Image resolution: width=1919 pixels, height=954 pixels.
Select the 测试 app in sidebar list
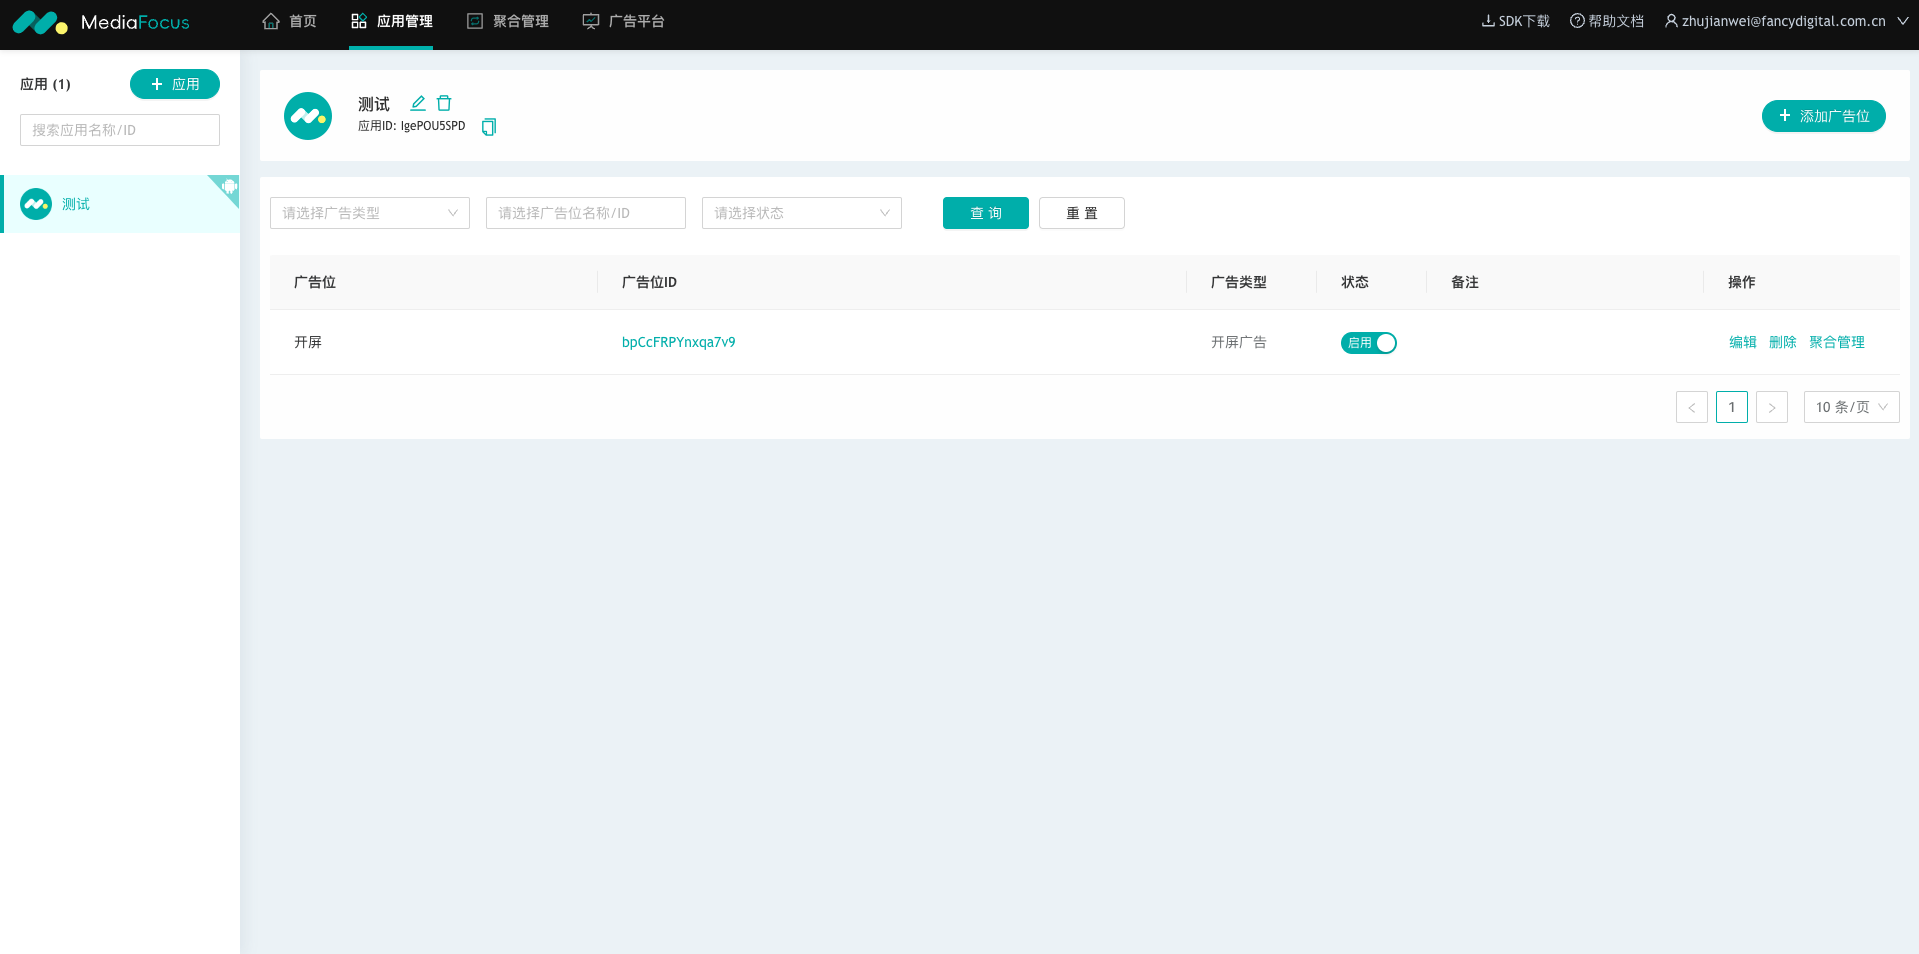click(76, 204)
